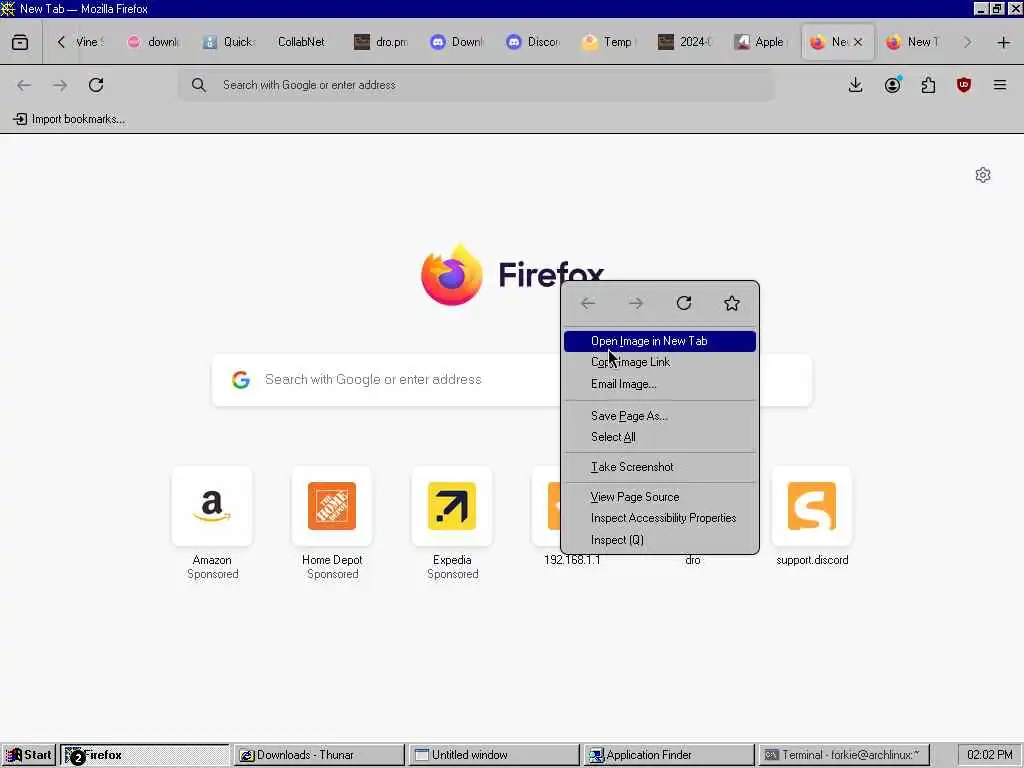
Task: Activate Firefox taskbar button
Action: (x=145, y=755)
